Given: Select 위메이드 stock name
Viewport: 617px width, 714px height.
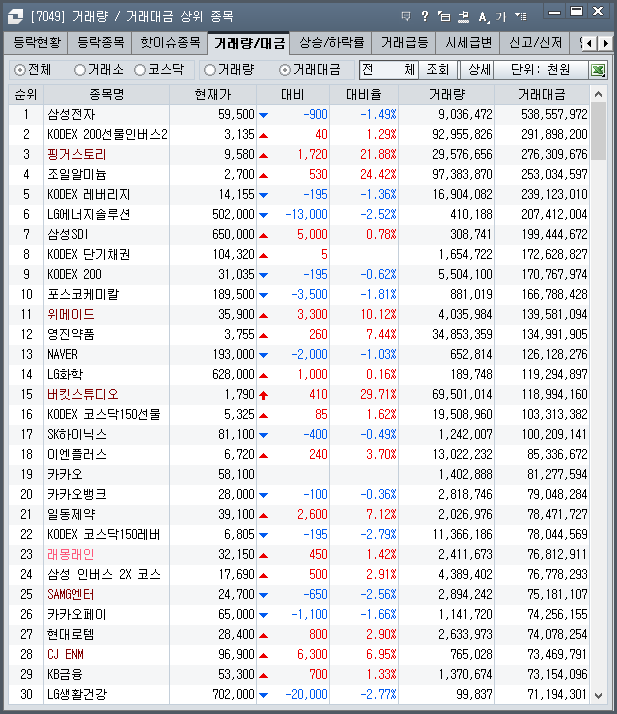Looking at the screenshot, I should coord(71,315).
